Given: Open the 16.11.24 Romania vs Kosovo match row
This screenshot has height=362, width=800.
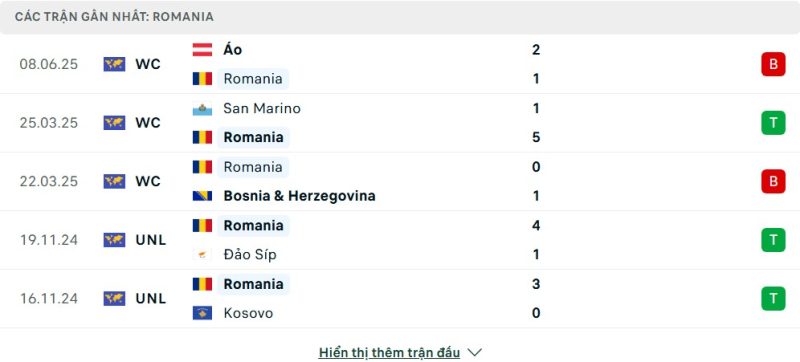Looking at the screenshot, I should pos(400,298).
